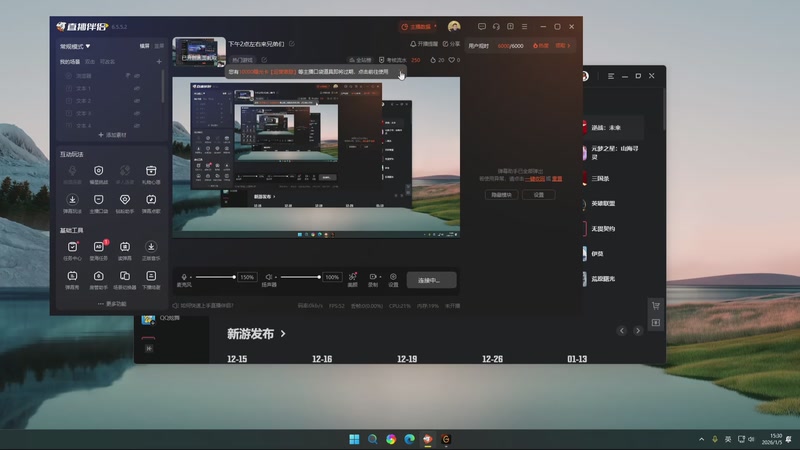Image resolution: width=800 pixels, height=450 pixels.
Task: Click the microphone volume slider handle
Action: [x=234, y=277]
